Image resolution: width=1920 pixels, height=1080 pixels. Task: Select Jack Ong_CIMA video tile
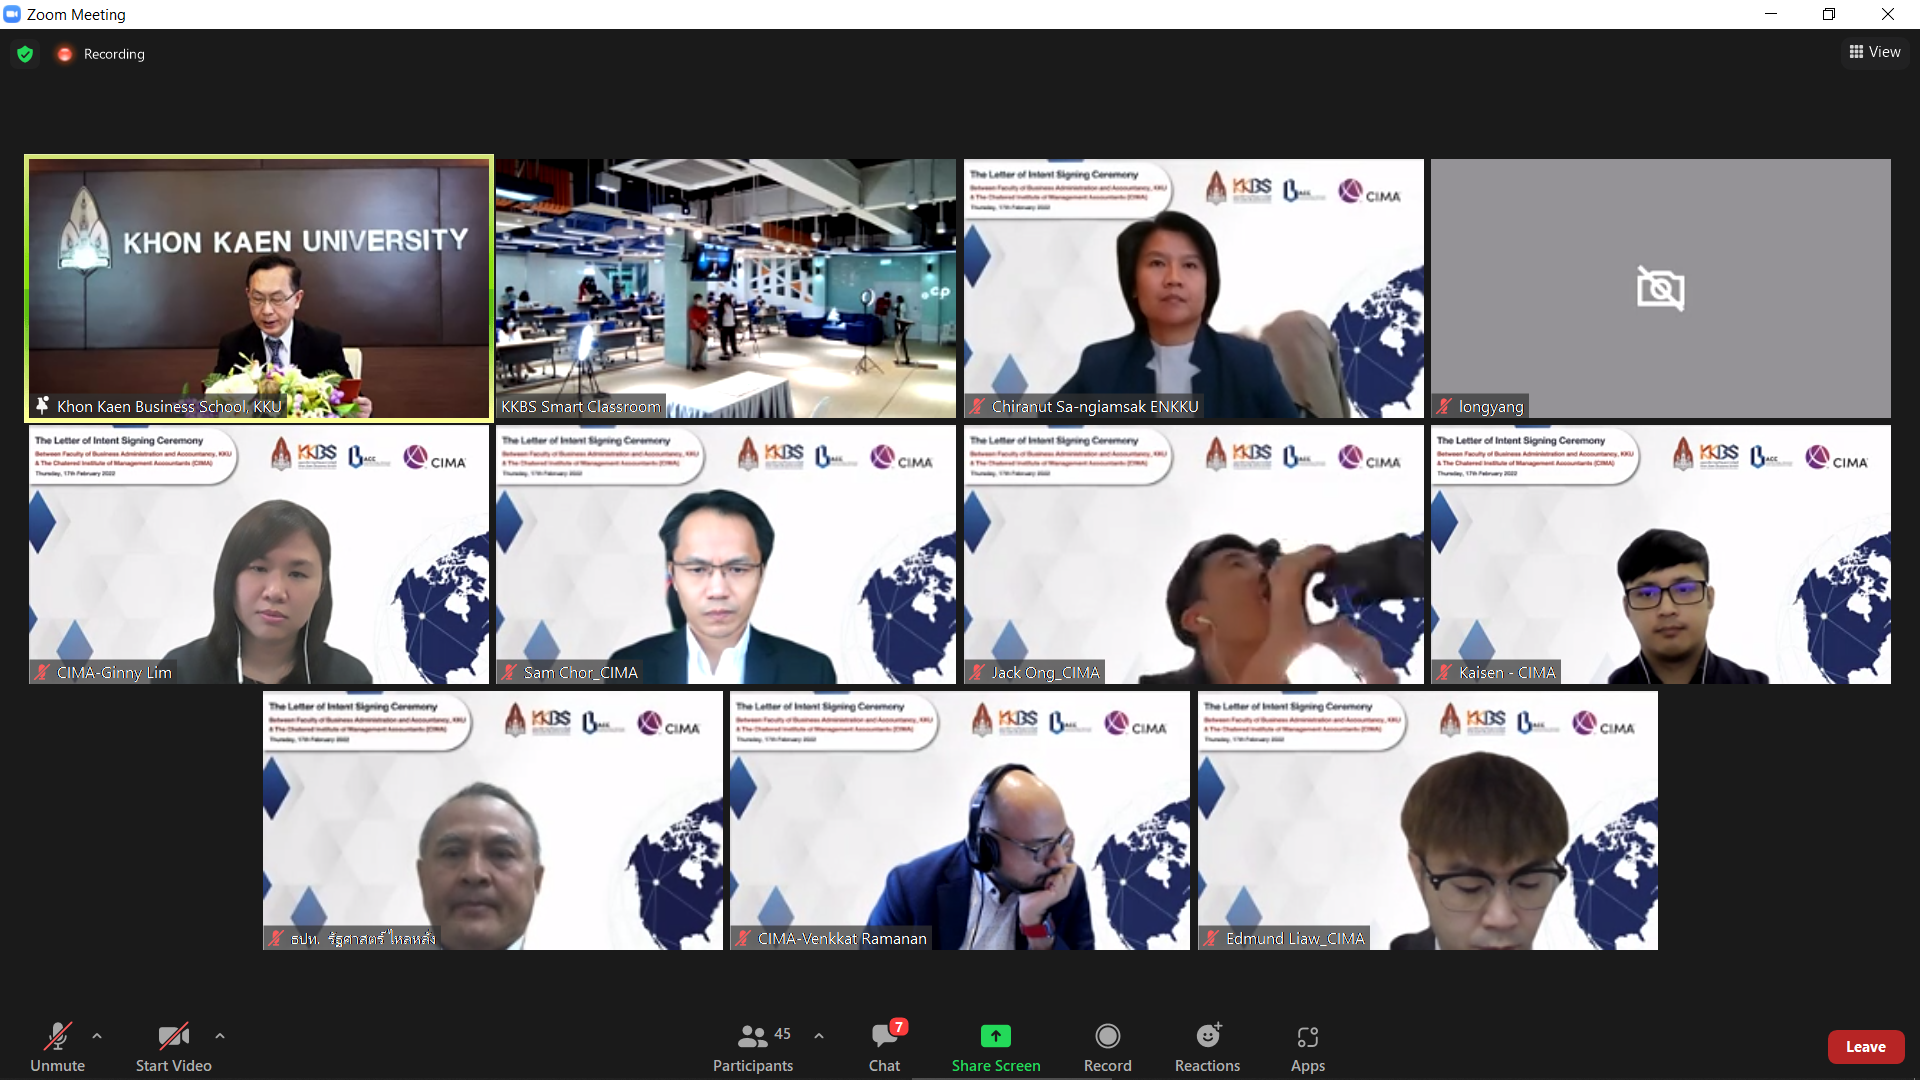(x=1194, y=555)
